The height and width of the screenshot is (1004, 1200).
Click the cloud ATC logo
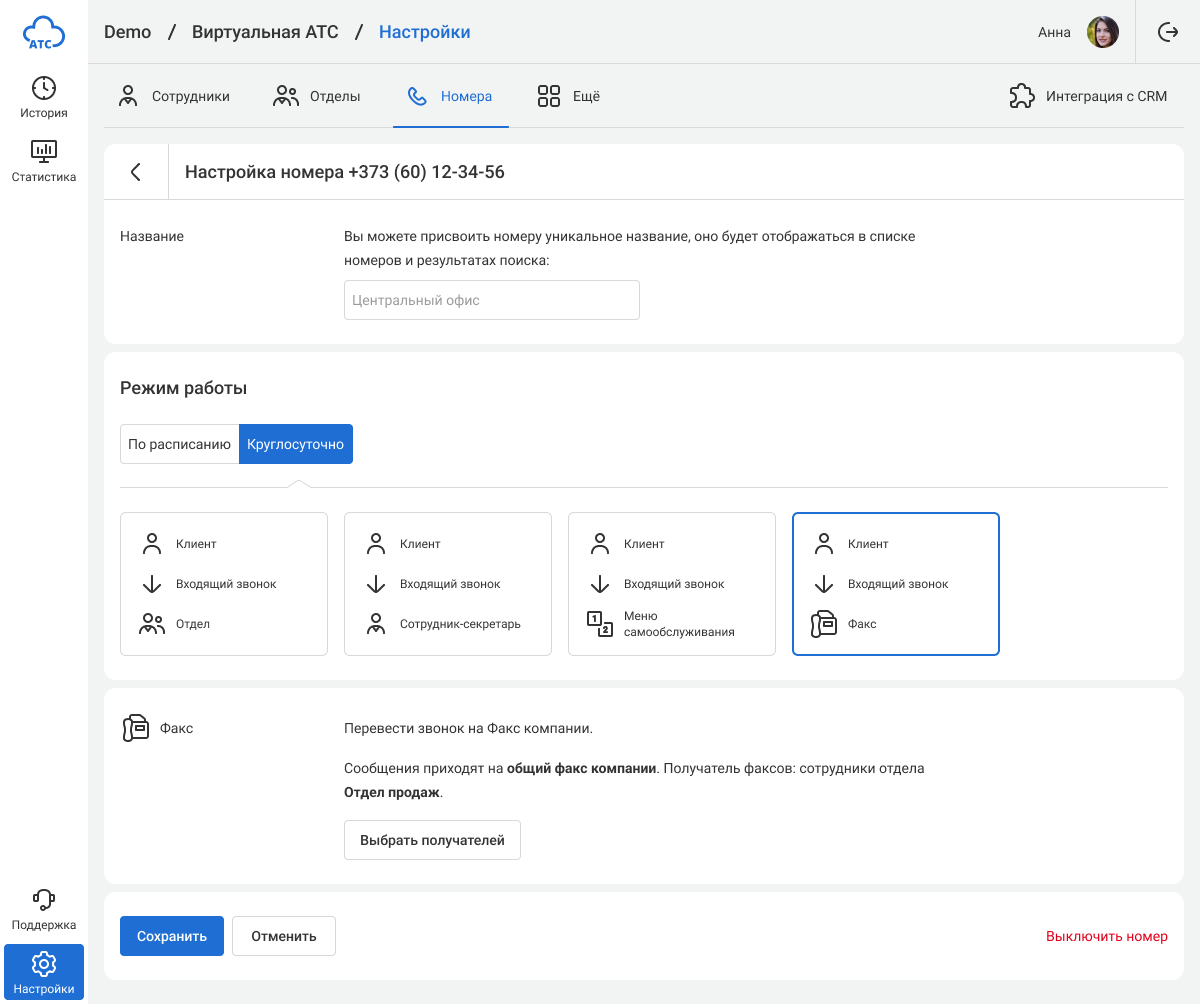pyautogui.click(x=44, y=33)
